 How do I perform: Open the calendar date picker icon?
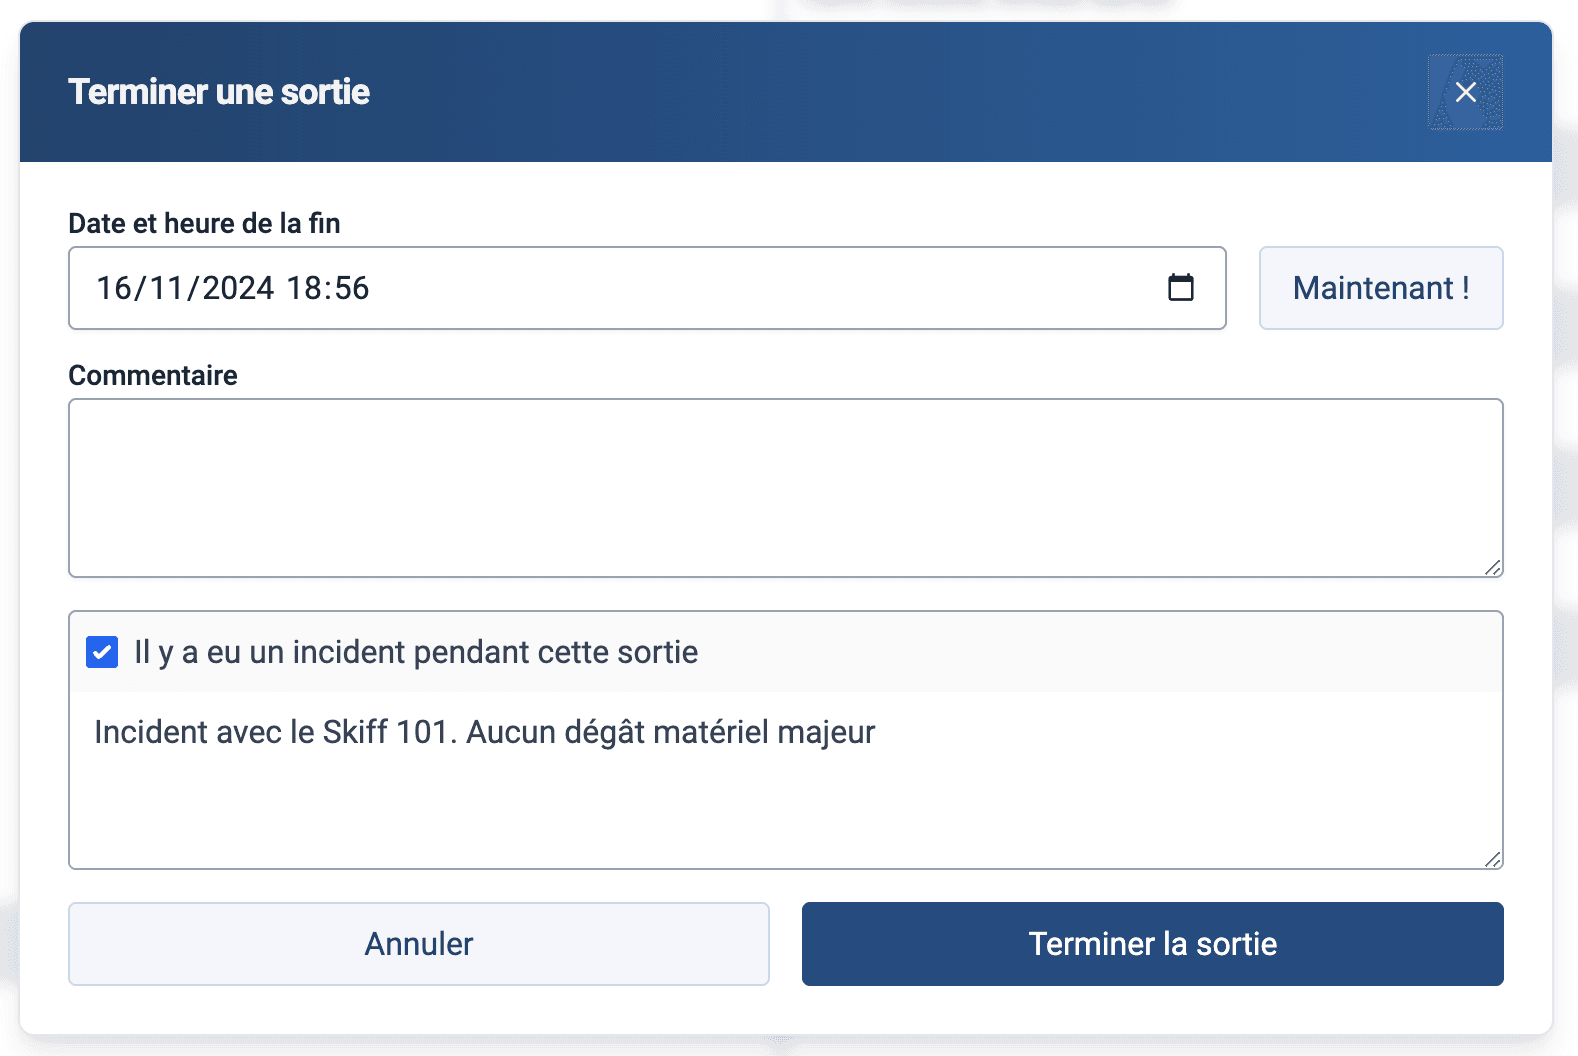coord(1181,288)
